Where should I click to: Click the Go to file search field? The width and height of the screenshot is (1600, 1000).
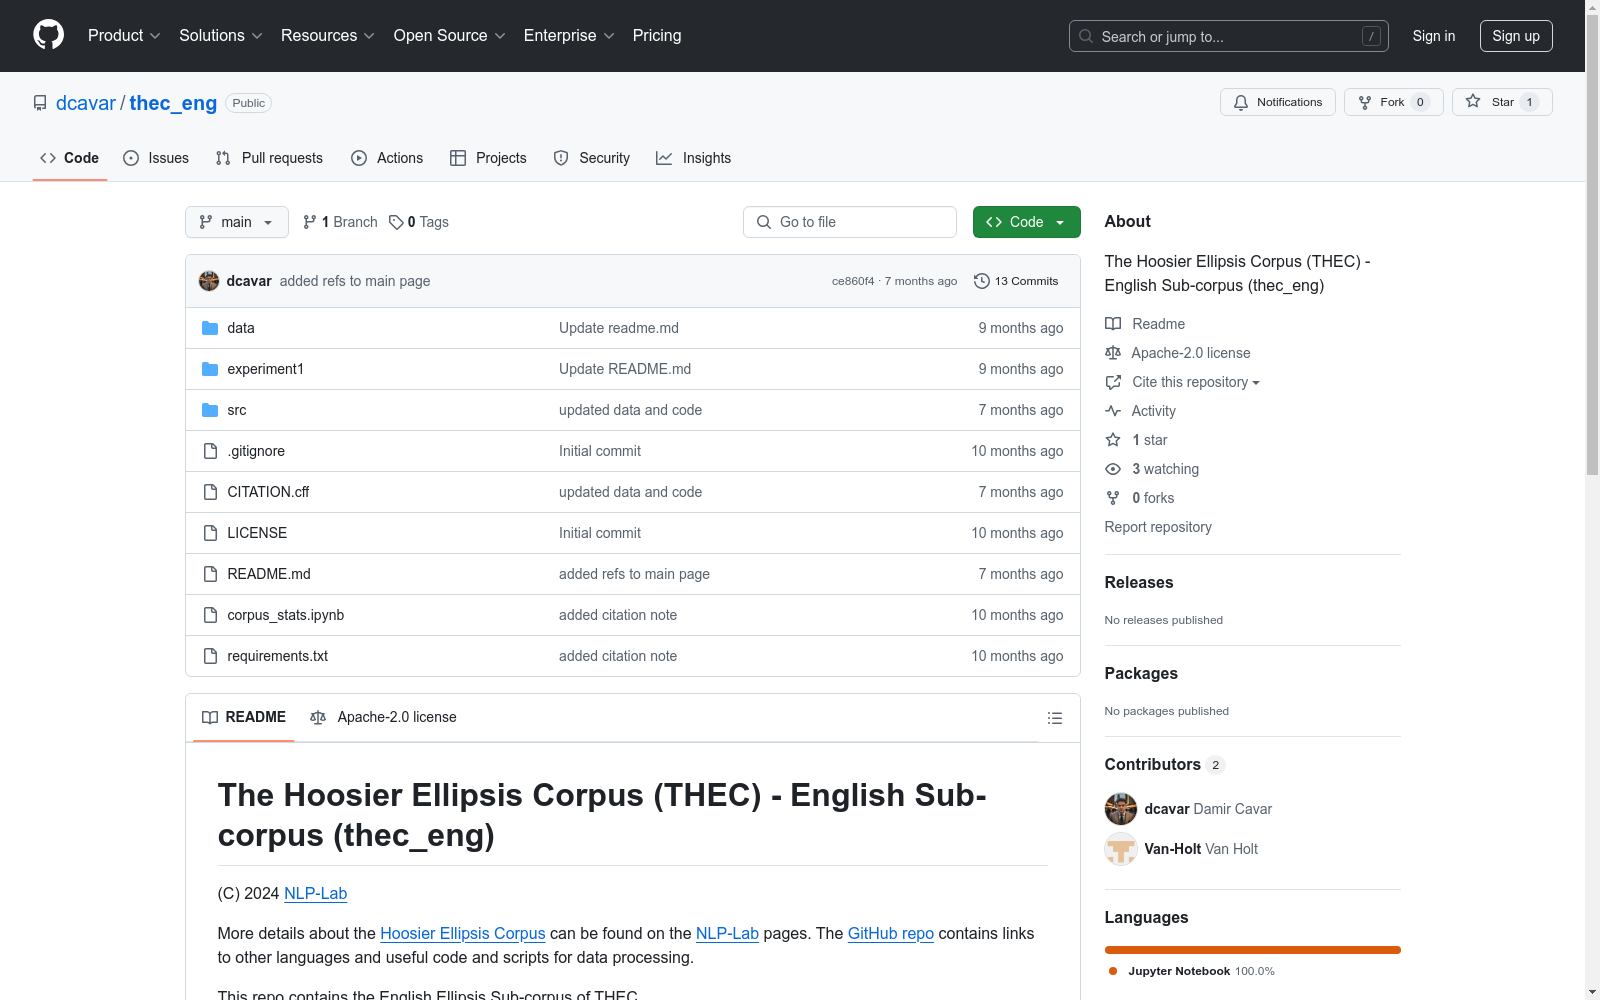pos(850,222)
